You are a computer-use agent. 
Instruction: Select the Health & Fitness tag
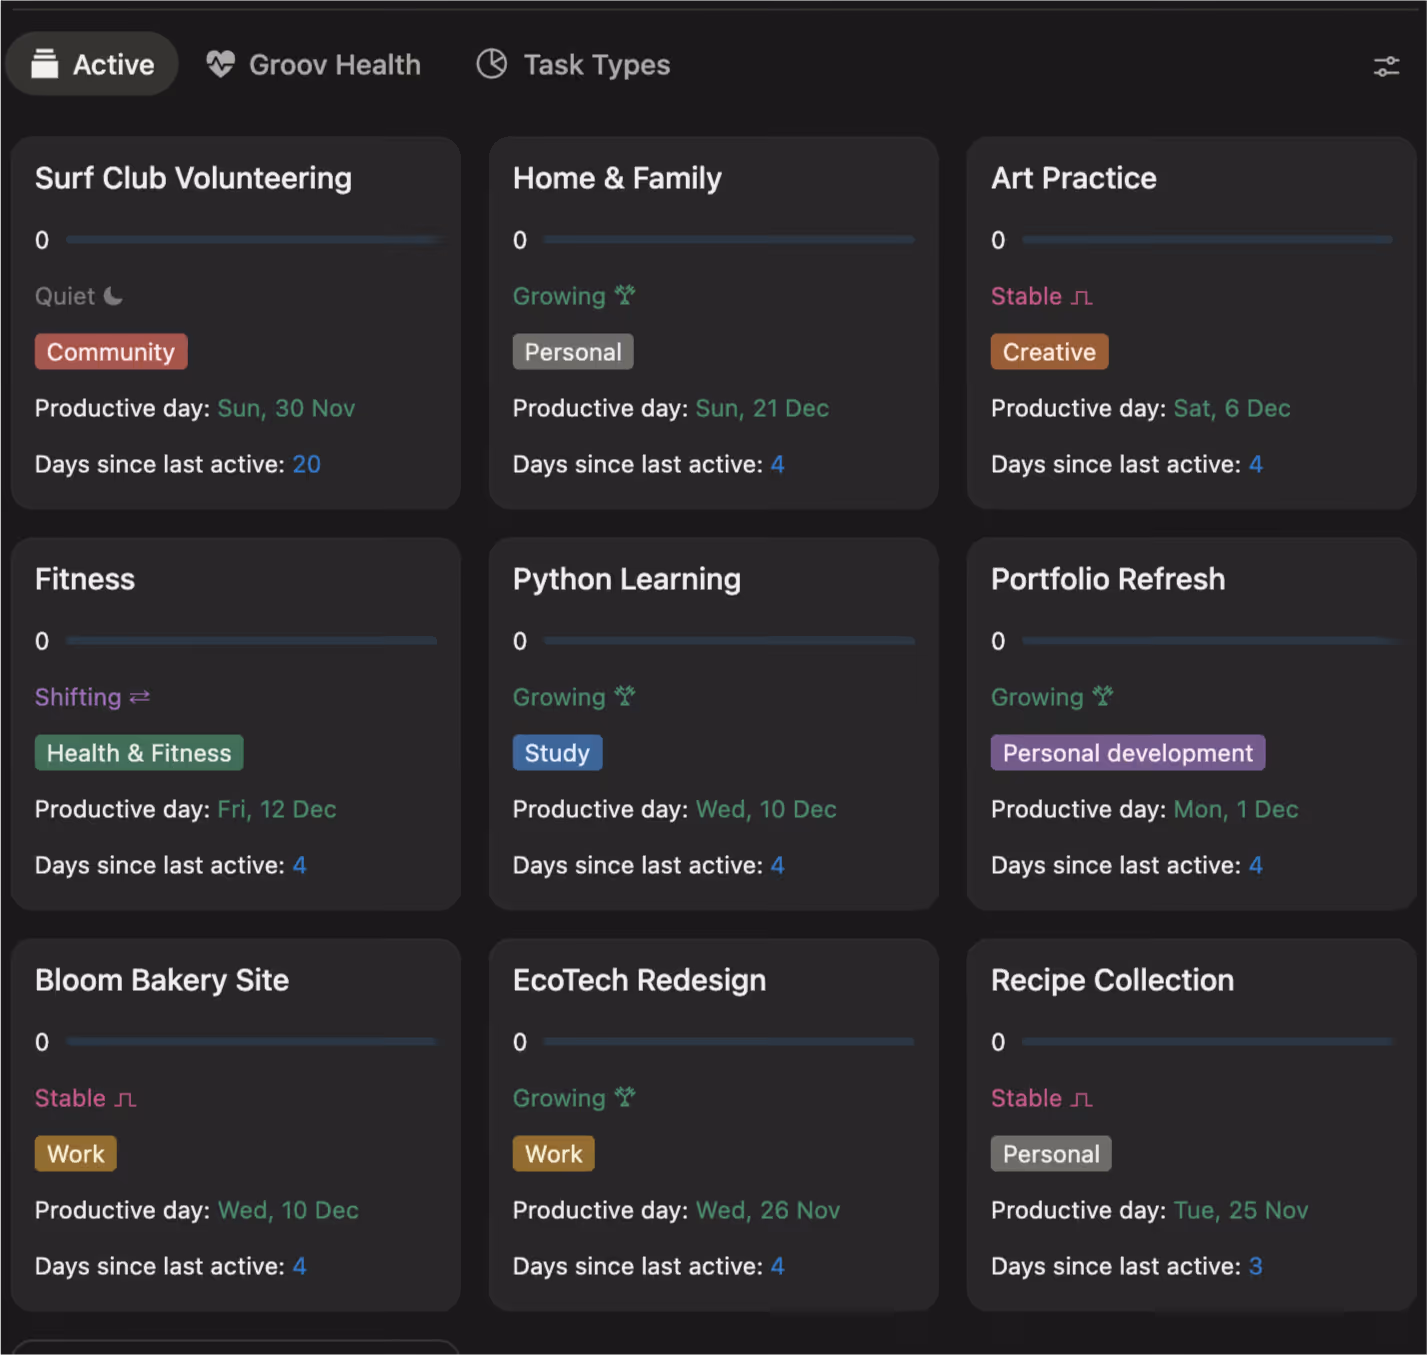point(139,753)
